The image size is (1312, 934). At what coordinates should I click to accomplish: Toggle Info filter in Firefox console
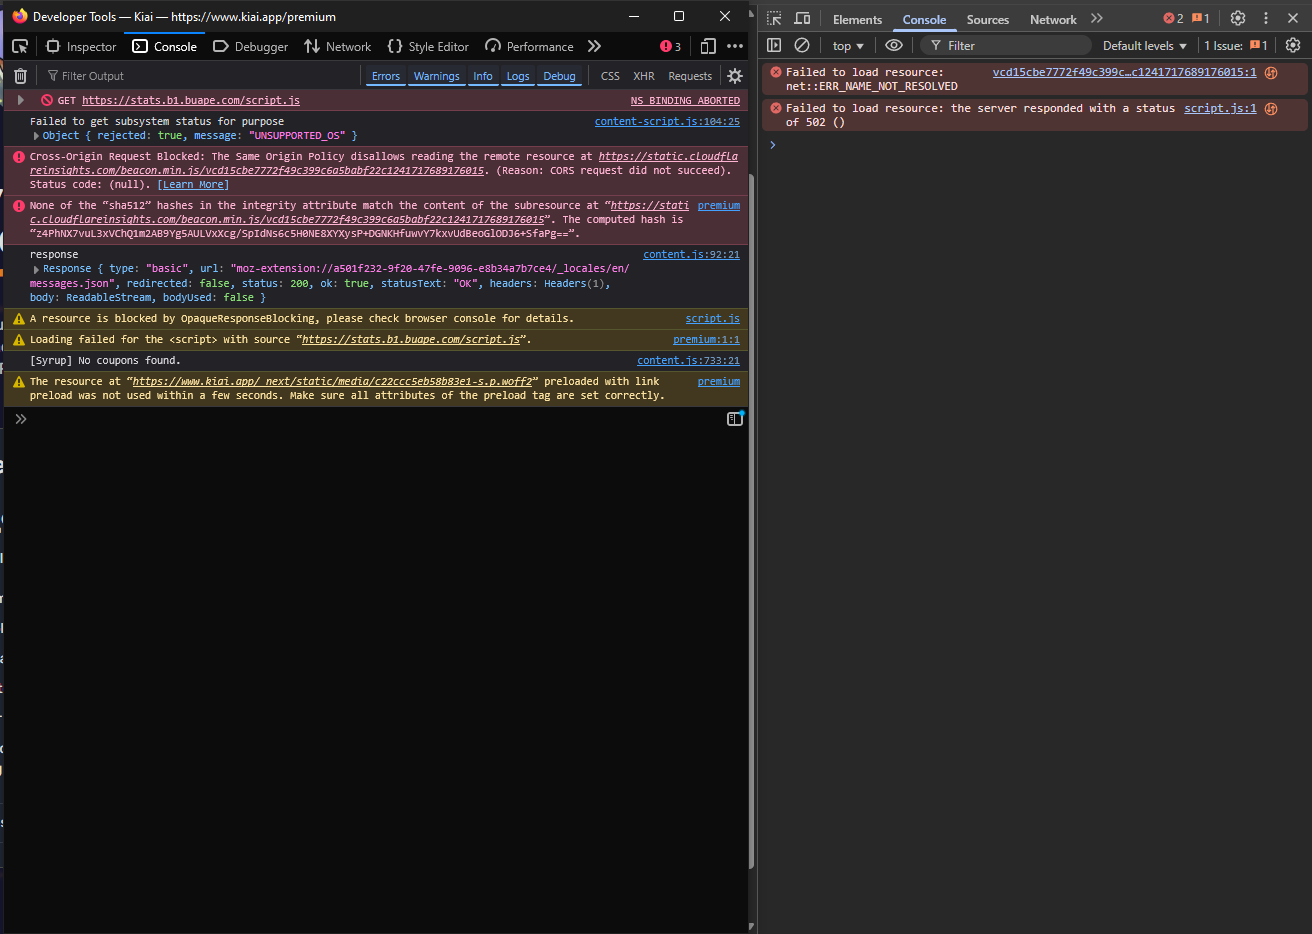pyautogui.click(x=483, y=76)
